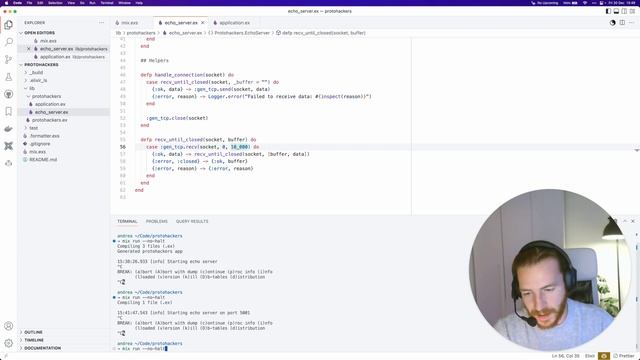
Task: Select the Terminal panel tab
Action: pos(127,221)
